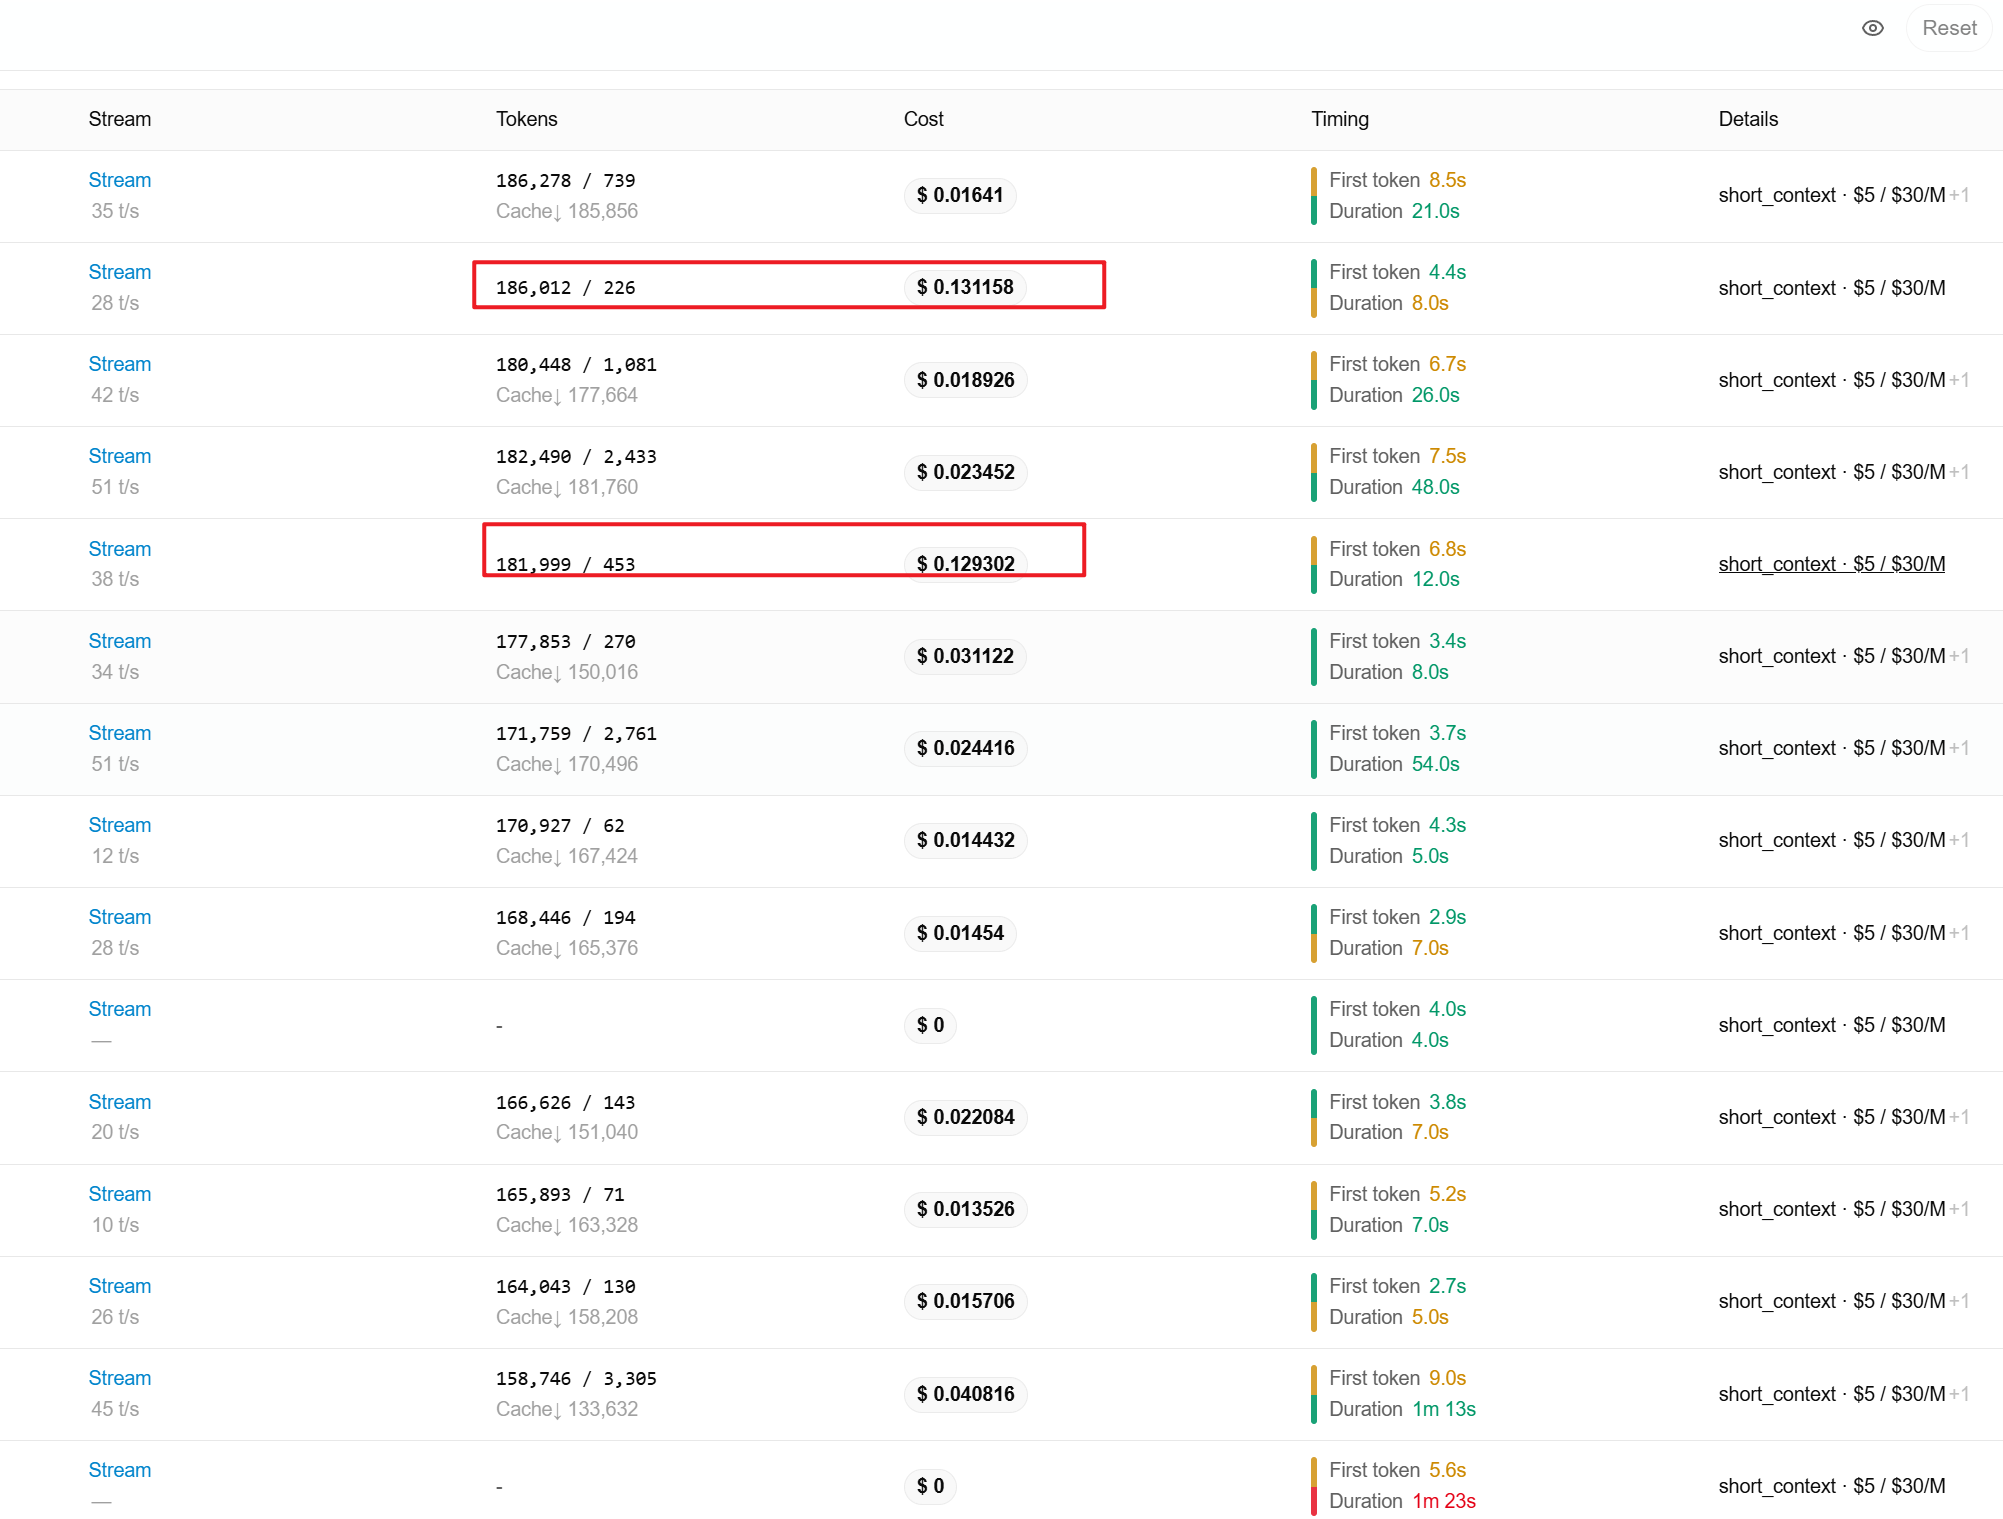Toggle the eye visibility icon
The height and width of the screenshot is (1519, 2003).
[x=1872, y=28]
